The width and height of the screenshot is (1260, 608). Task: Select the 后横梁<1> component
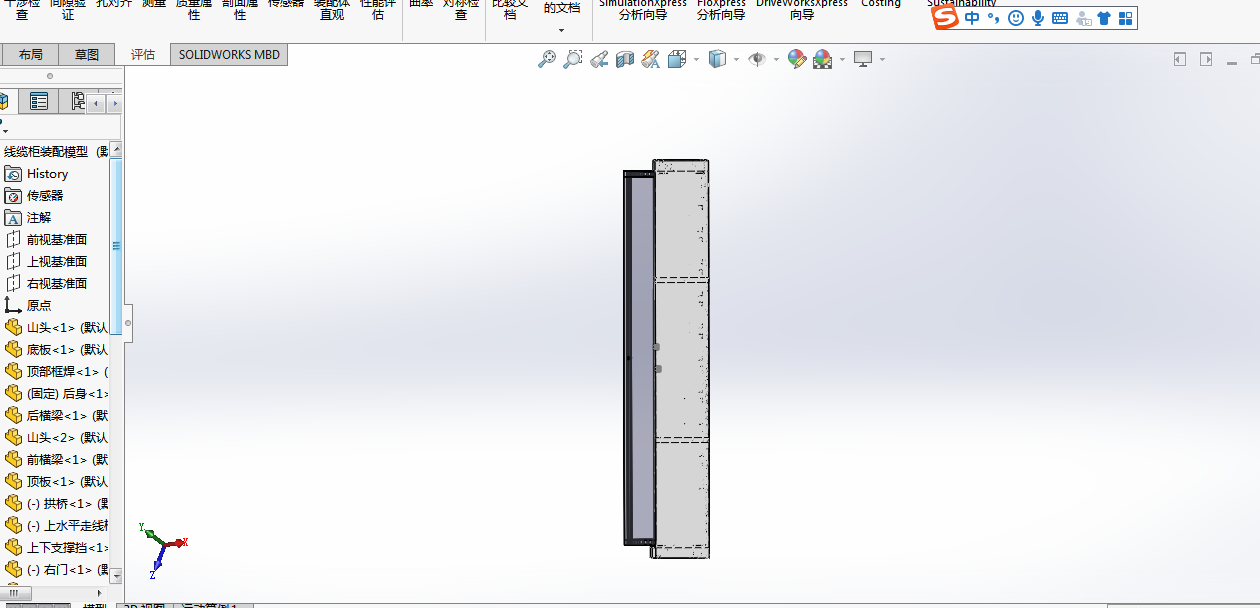[x=57, y=415]
